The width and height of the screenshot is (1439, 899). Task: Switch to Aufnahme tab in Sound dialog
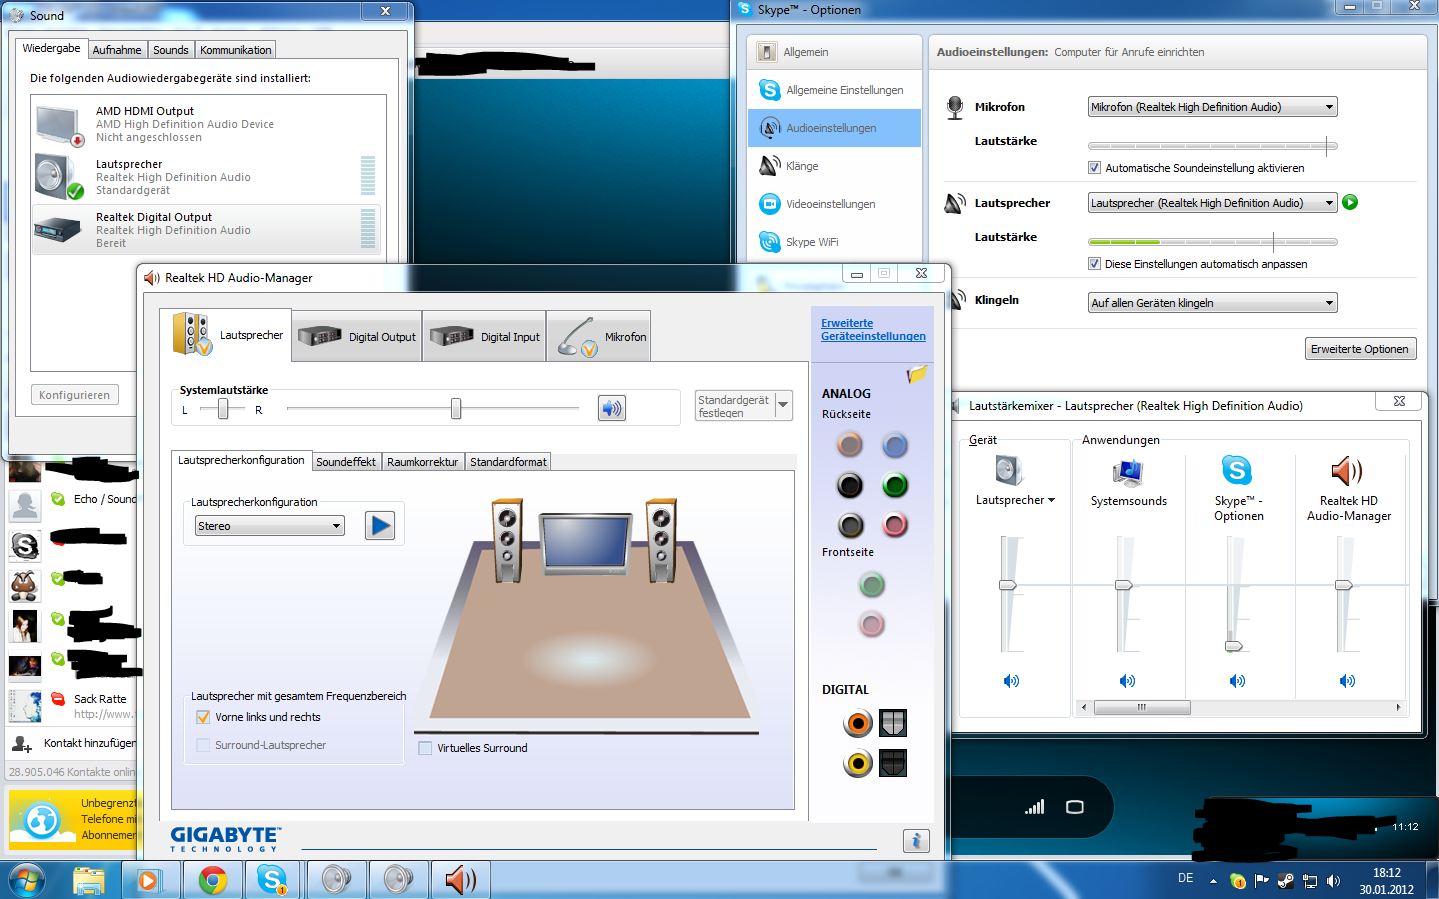(x=117, y=50)
